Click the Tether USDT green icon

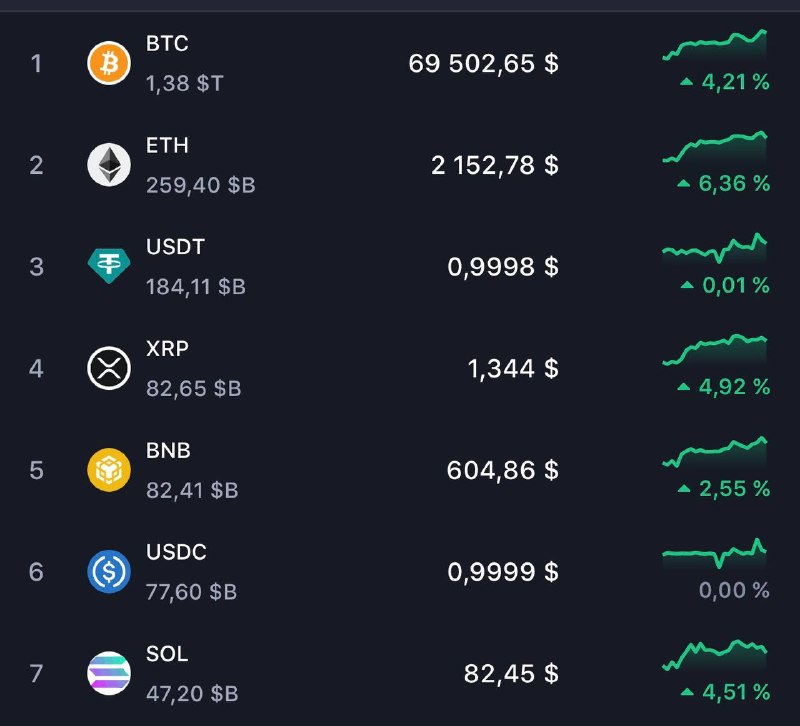(109, 266)
